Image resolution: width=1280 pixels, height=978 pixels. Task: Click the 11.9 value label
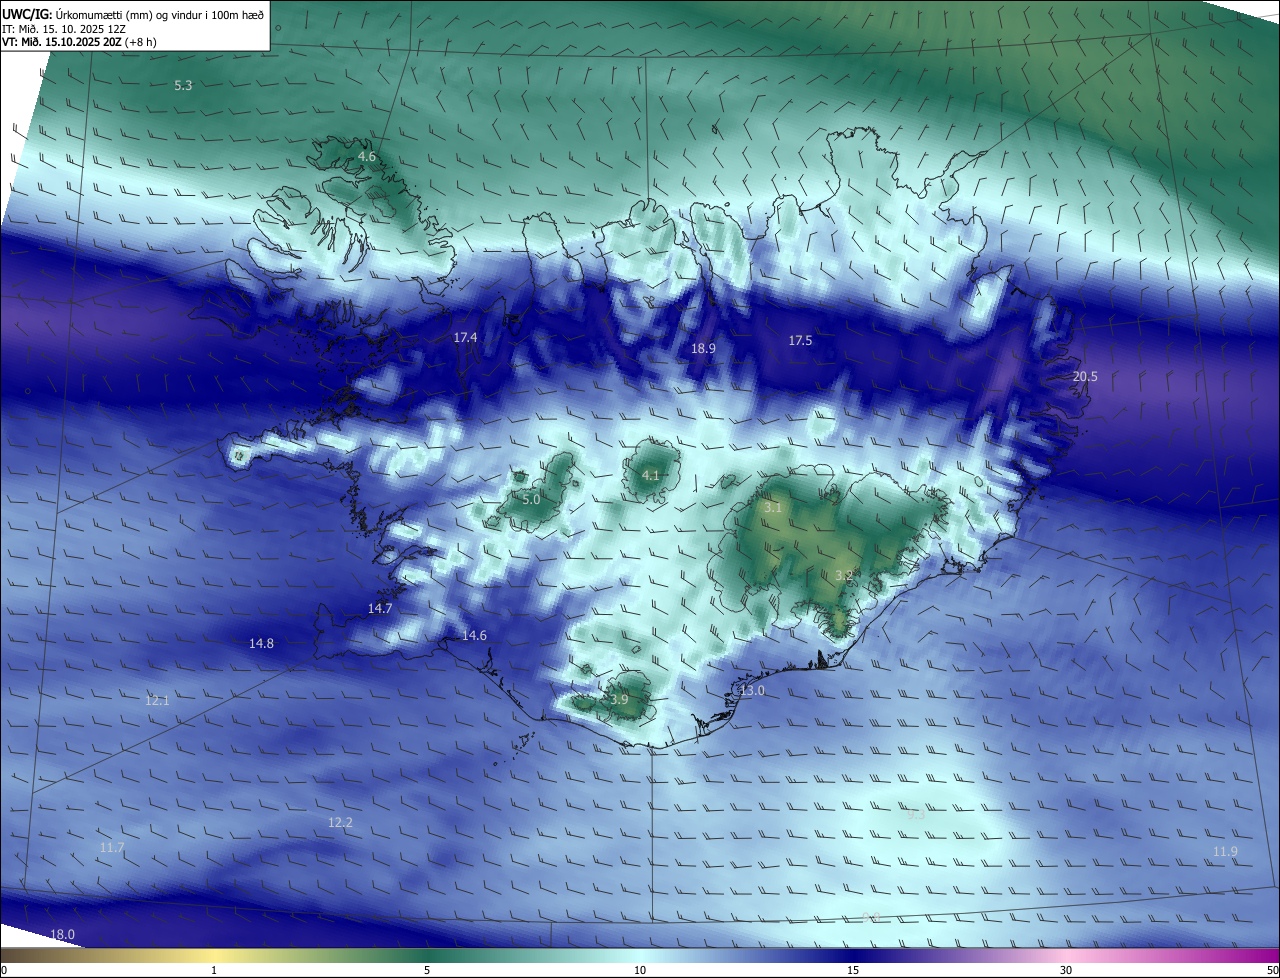point(1225,852)
